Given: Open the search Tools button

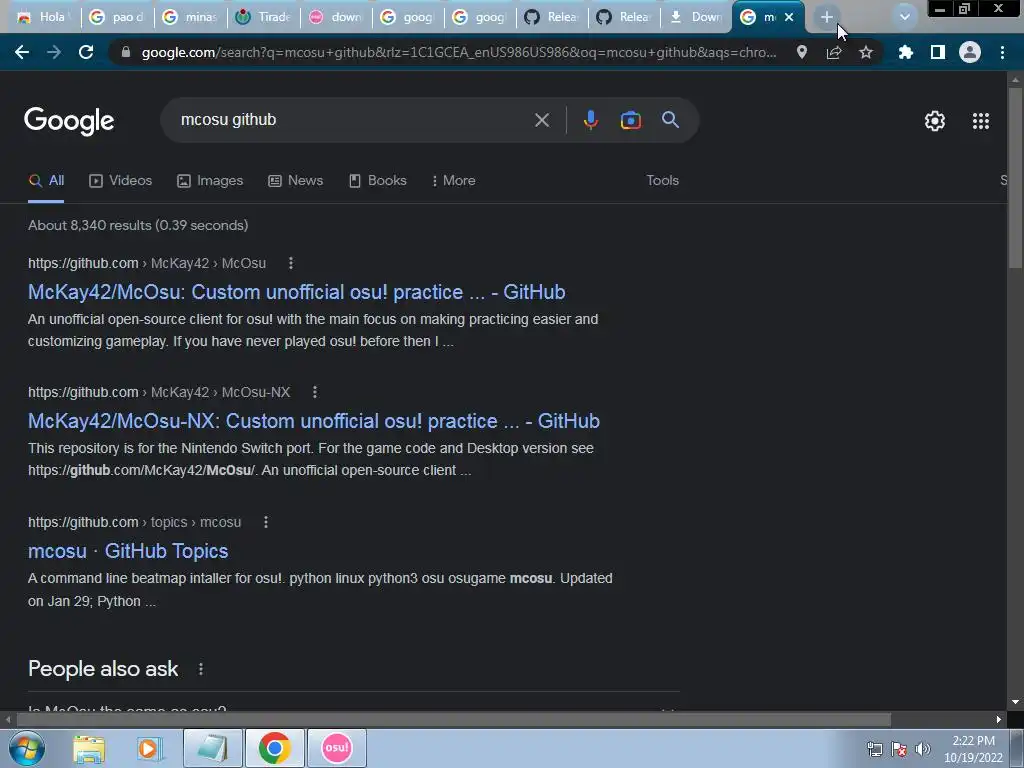Looking at the screenshot, I should 662,181.
